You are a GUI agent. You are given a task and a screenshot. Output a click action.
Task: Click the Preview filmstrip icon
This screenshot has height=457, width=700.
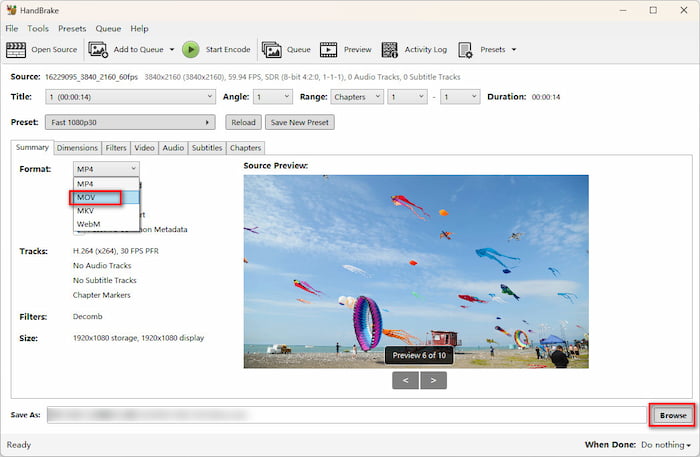click(329, 50)
